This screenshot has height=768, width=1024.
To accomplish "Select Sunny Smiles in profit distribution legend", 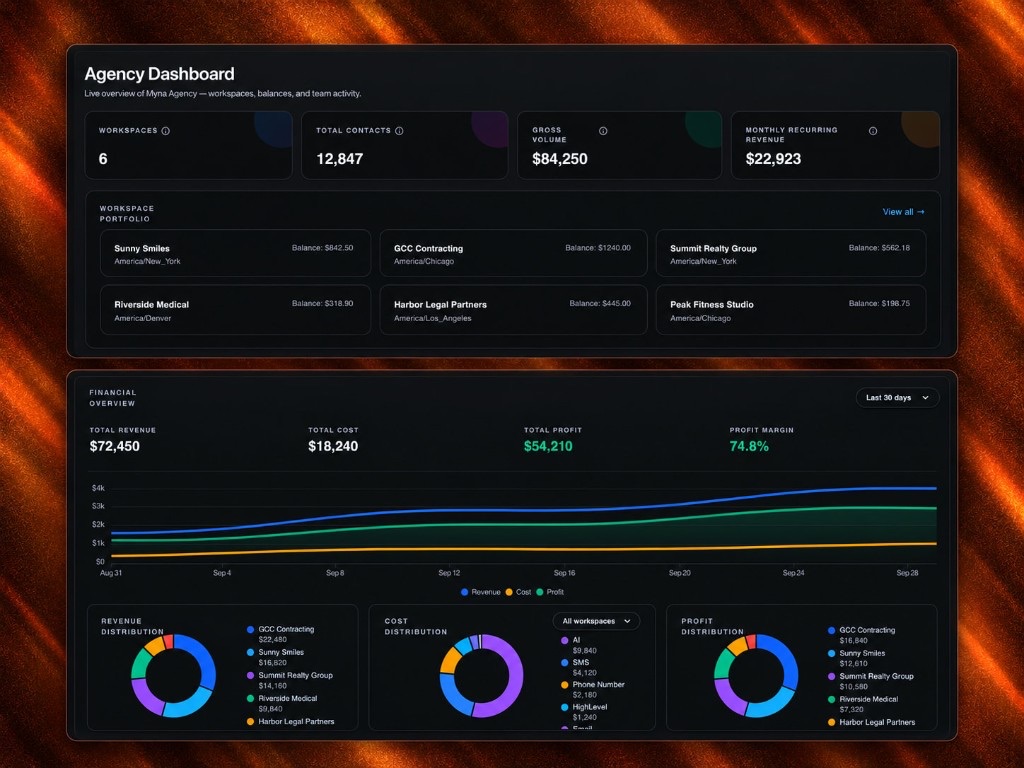I will pos(857,653).
